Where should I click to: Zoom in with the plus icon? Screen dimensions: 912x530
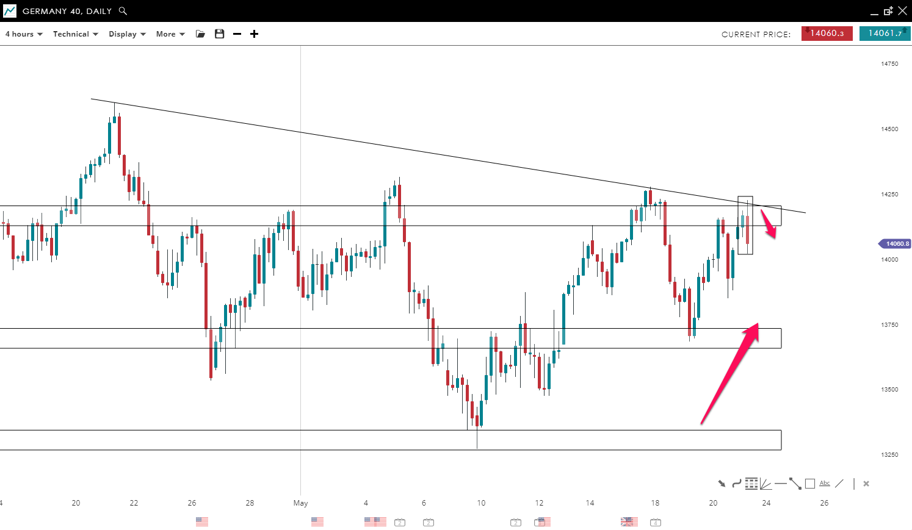coord(254,34)
